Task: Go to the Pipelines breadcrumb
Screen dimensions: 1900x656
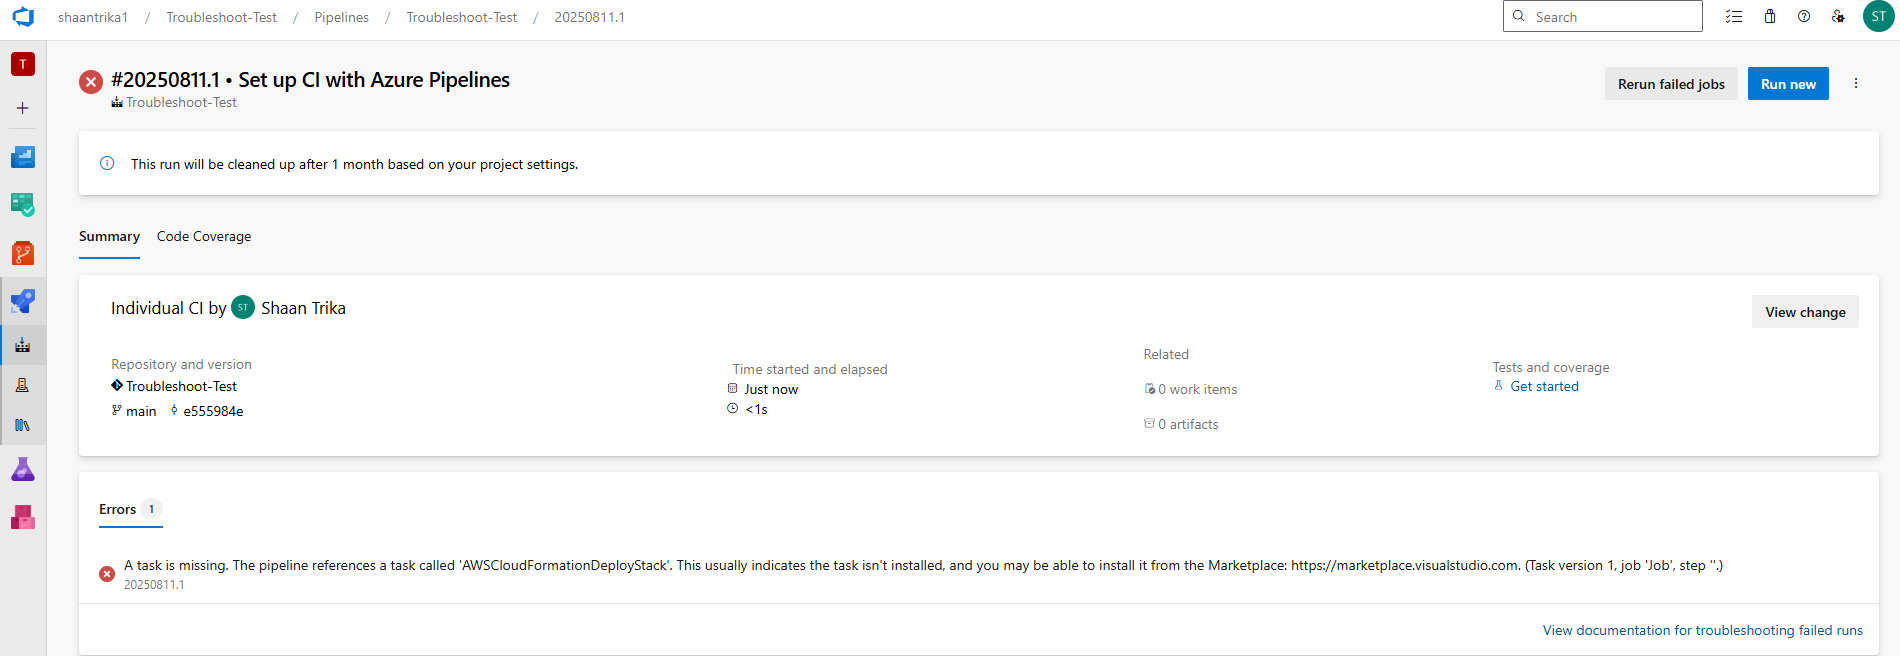Action: click(341, 17)
